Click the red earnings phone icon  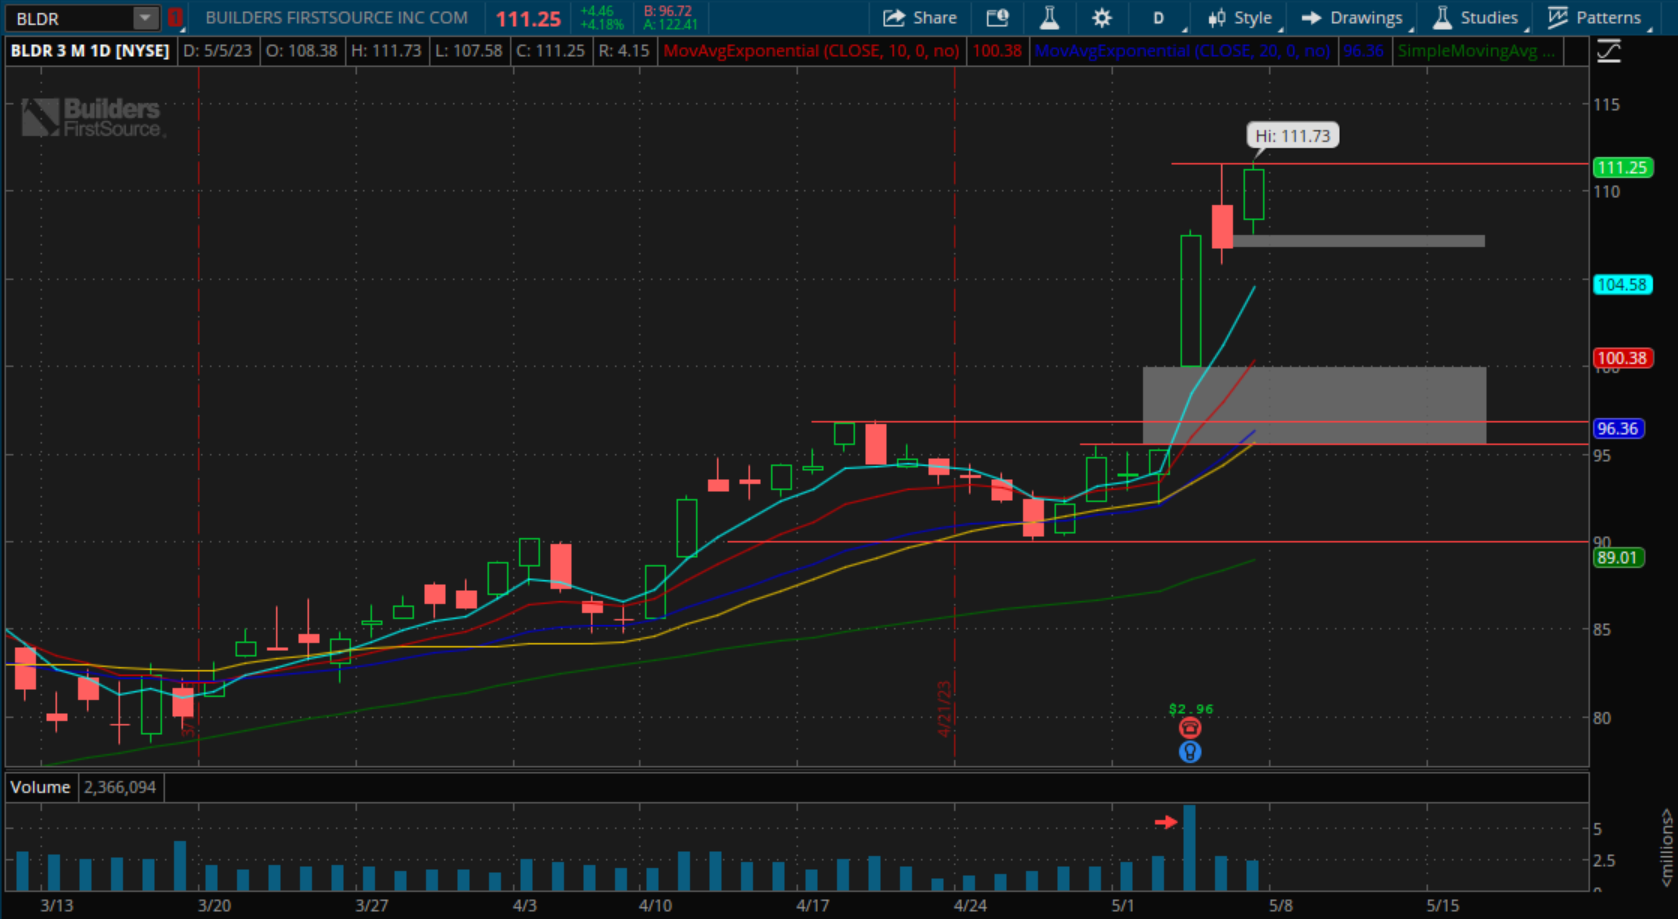(1189, 728)
